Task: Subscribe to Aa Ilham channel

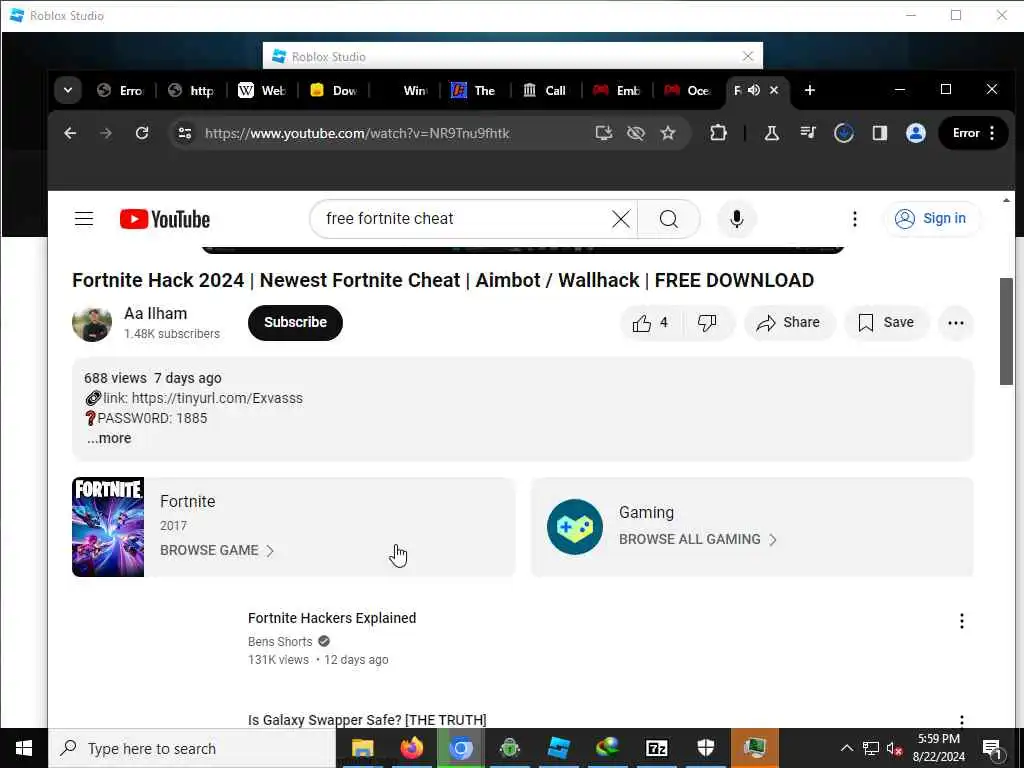Action: [295, 323]
